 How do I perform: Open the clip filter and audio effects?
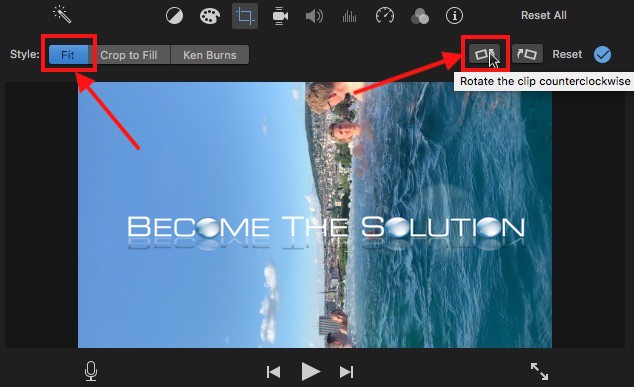click(x=419, y=16)
